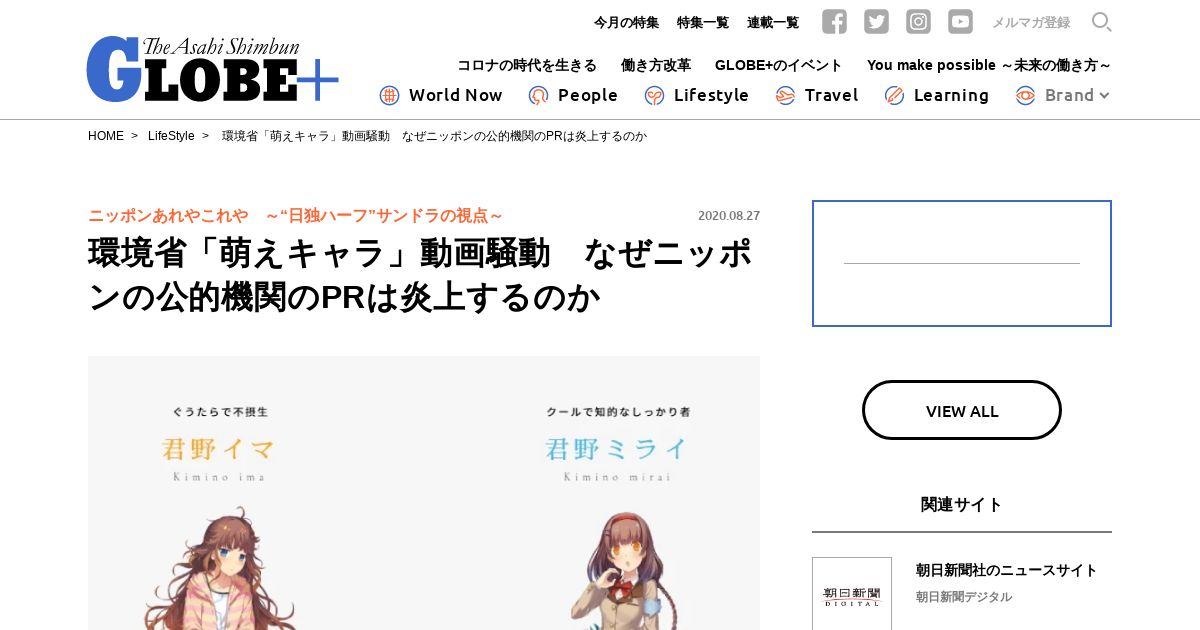Click the World Now globe icon

389,95
